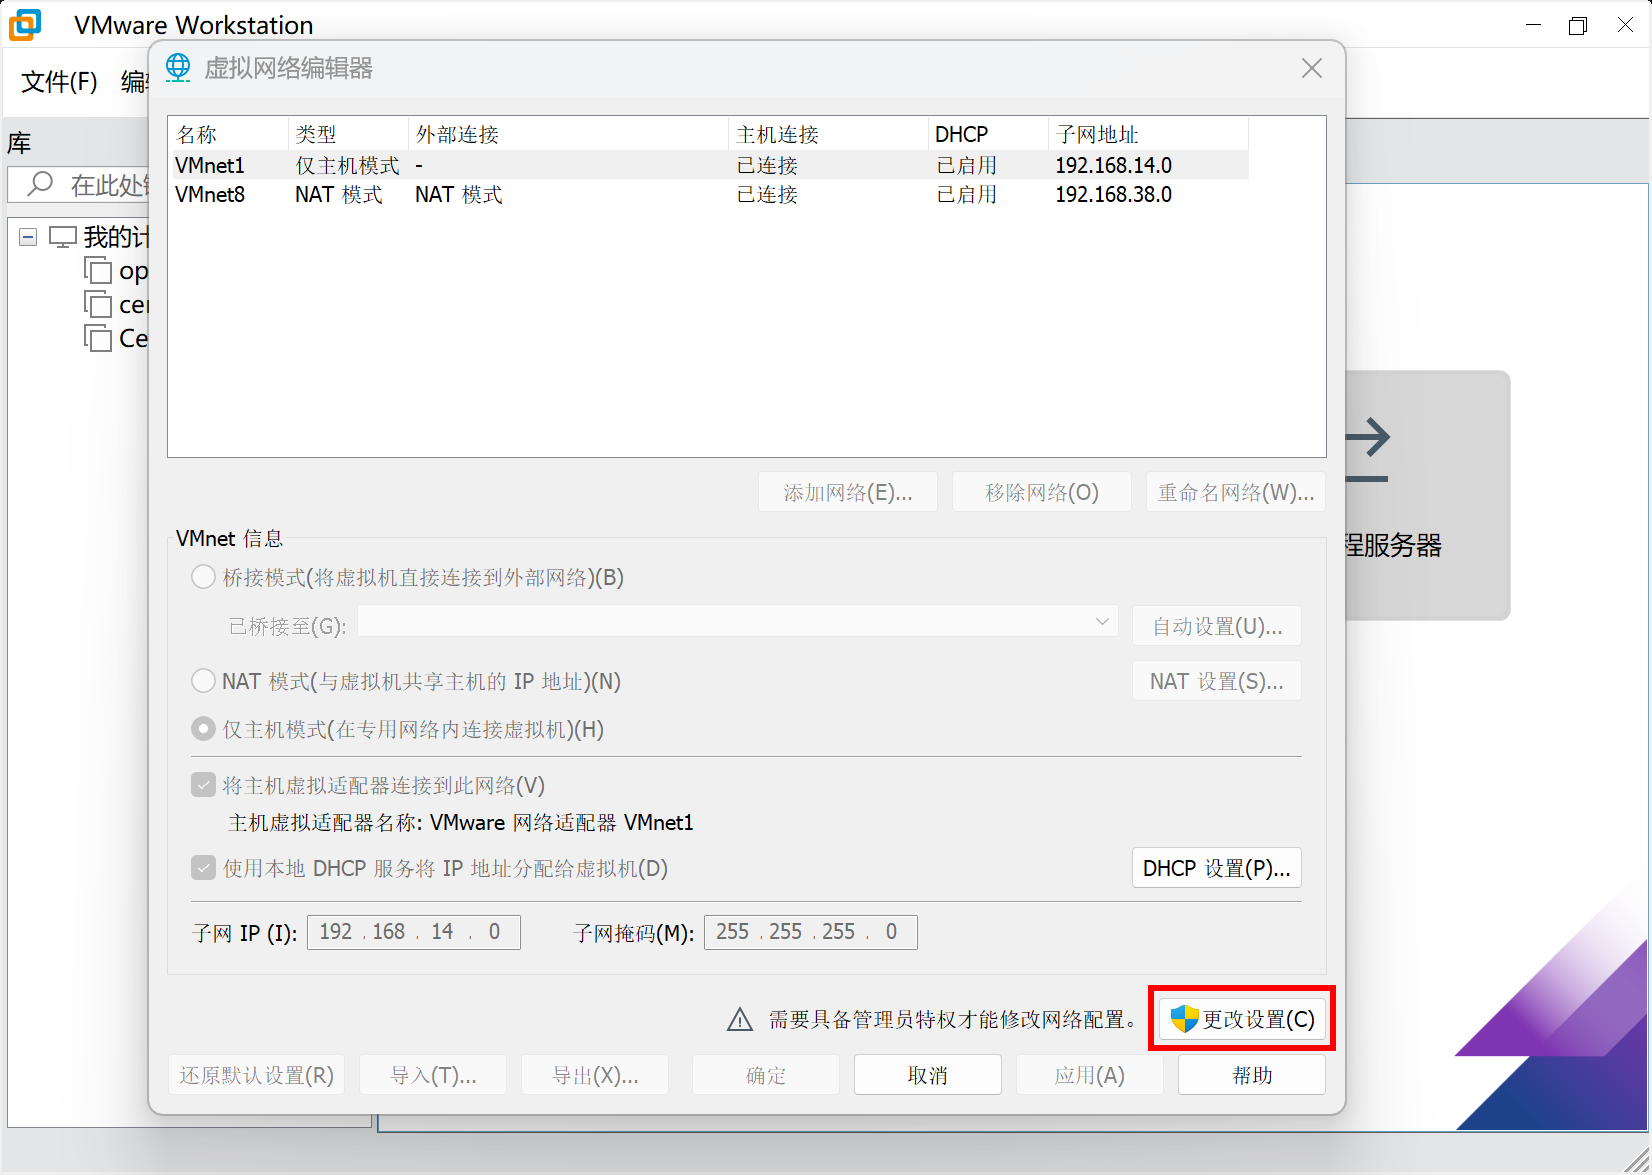Click the 确定 button
This screenshot has height=1175, width=1652.
point(766,1075)
